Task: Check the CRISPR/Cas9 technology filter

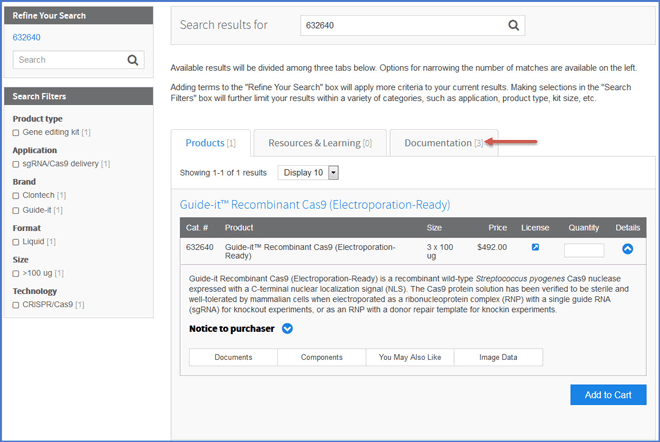Action: 16,305
